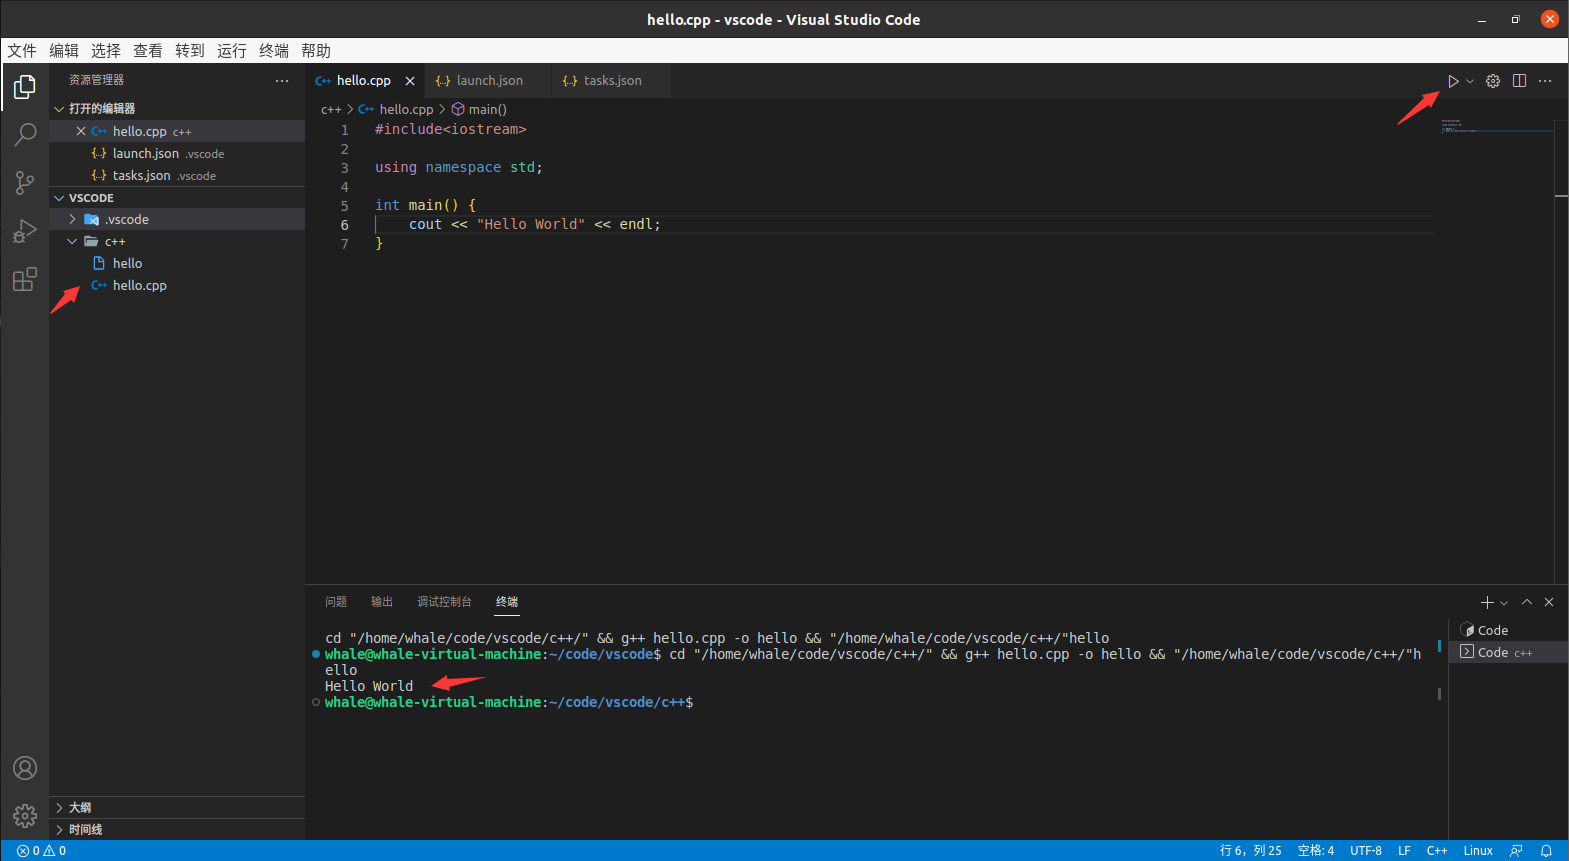Open the 选择 menu

click(x=106, y=51)
